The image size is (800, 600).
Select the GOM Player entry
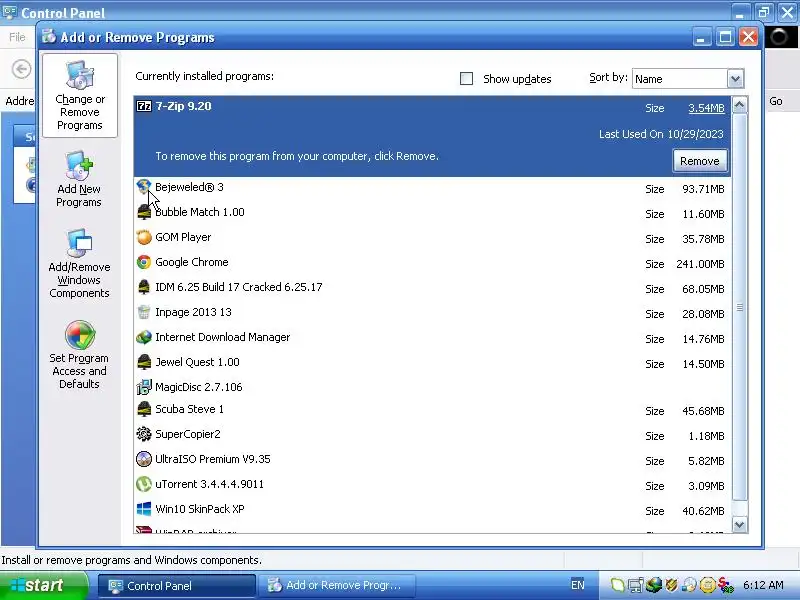pos(432,238)
